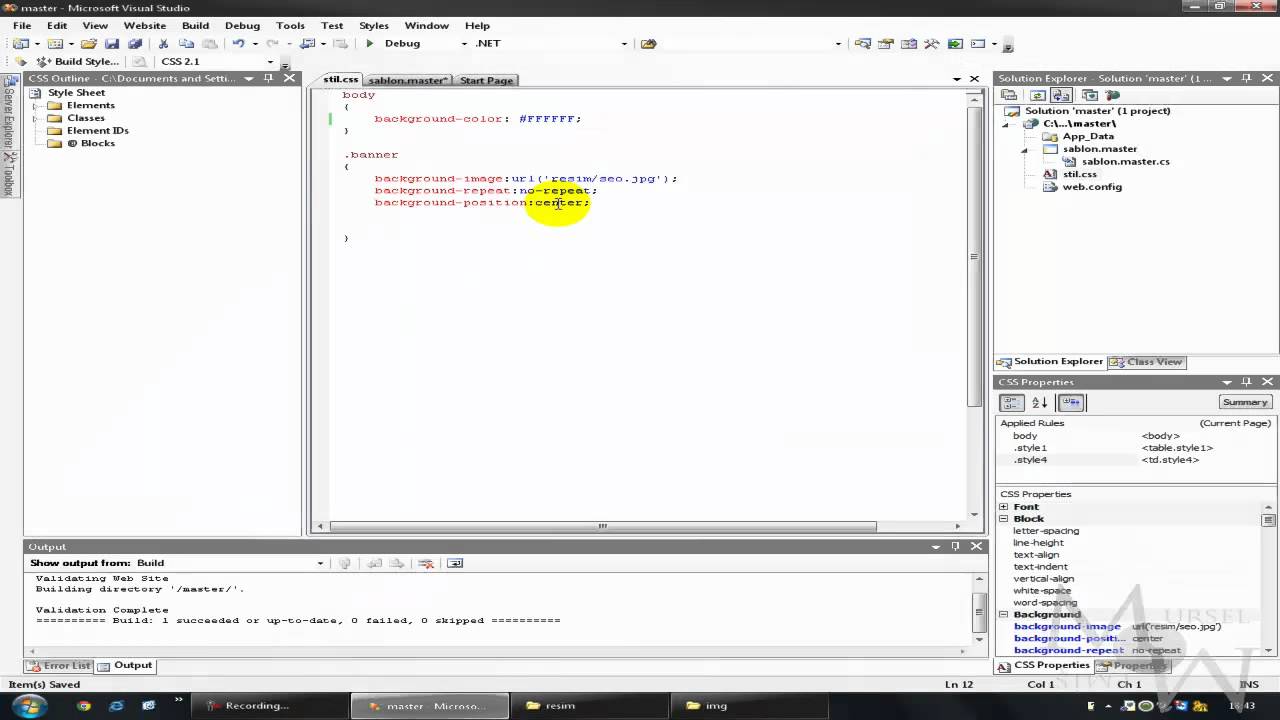
Task: Open the .NET platform dropdown
Action: pyautogui.click(x=624, y=43)
